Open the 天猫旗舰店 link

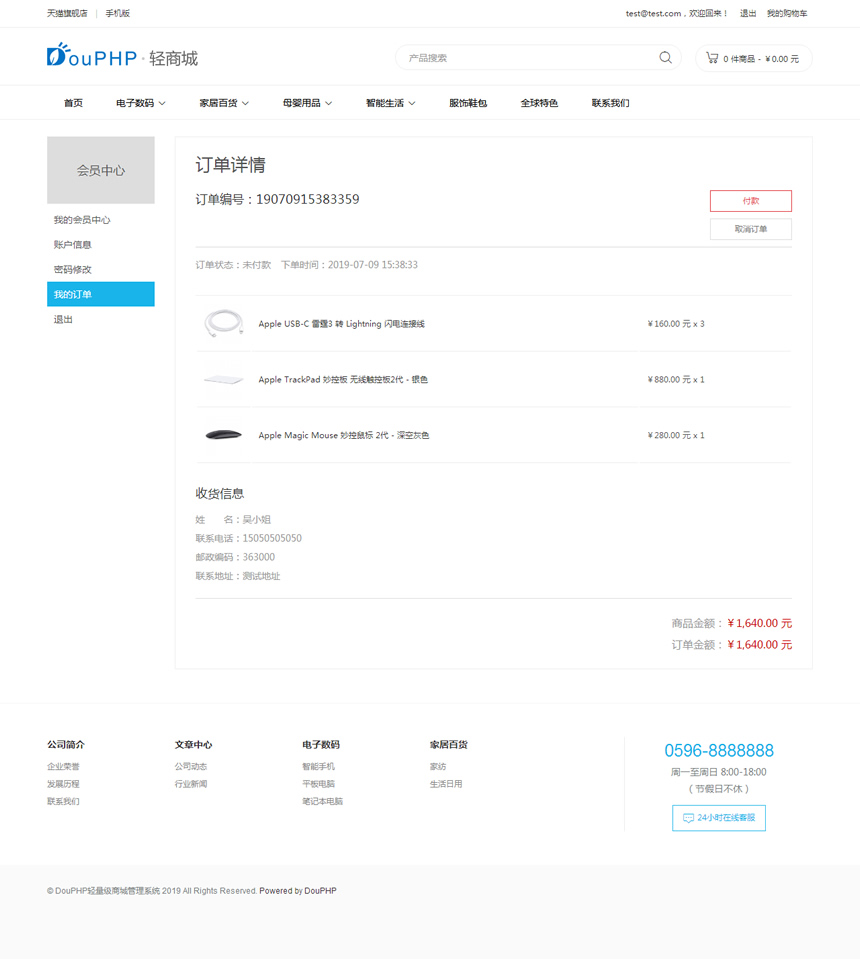67,13
